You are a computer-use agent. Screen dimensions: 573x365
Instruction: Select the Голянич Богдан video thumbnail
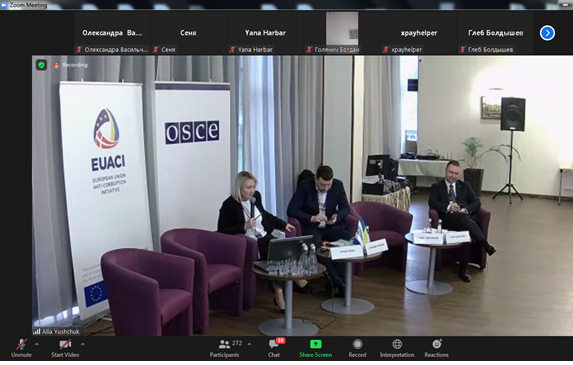click(342, 33)
